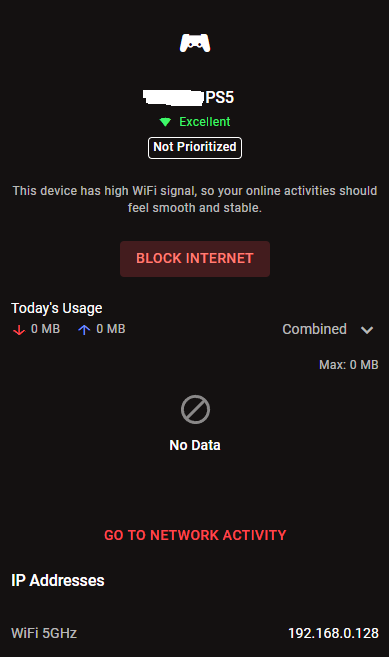
Task: Select the IP address 192.168.0.128
Action: 333,633
